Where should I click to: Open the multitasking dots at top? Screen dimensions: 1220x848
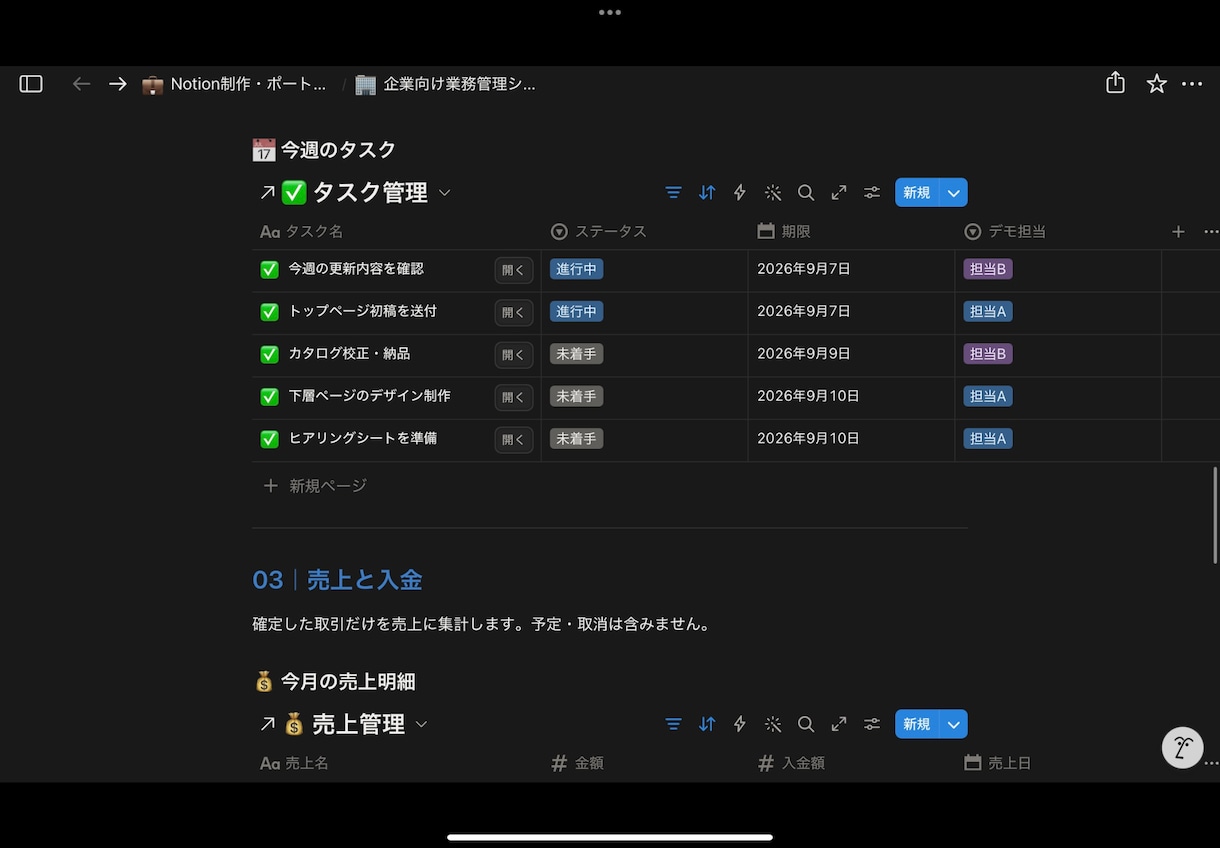[610, 13]
